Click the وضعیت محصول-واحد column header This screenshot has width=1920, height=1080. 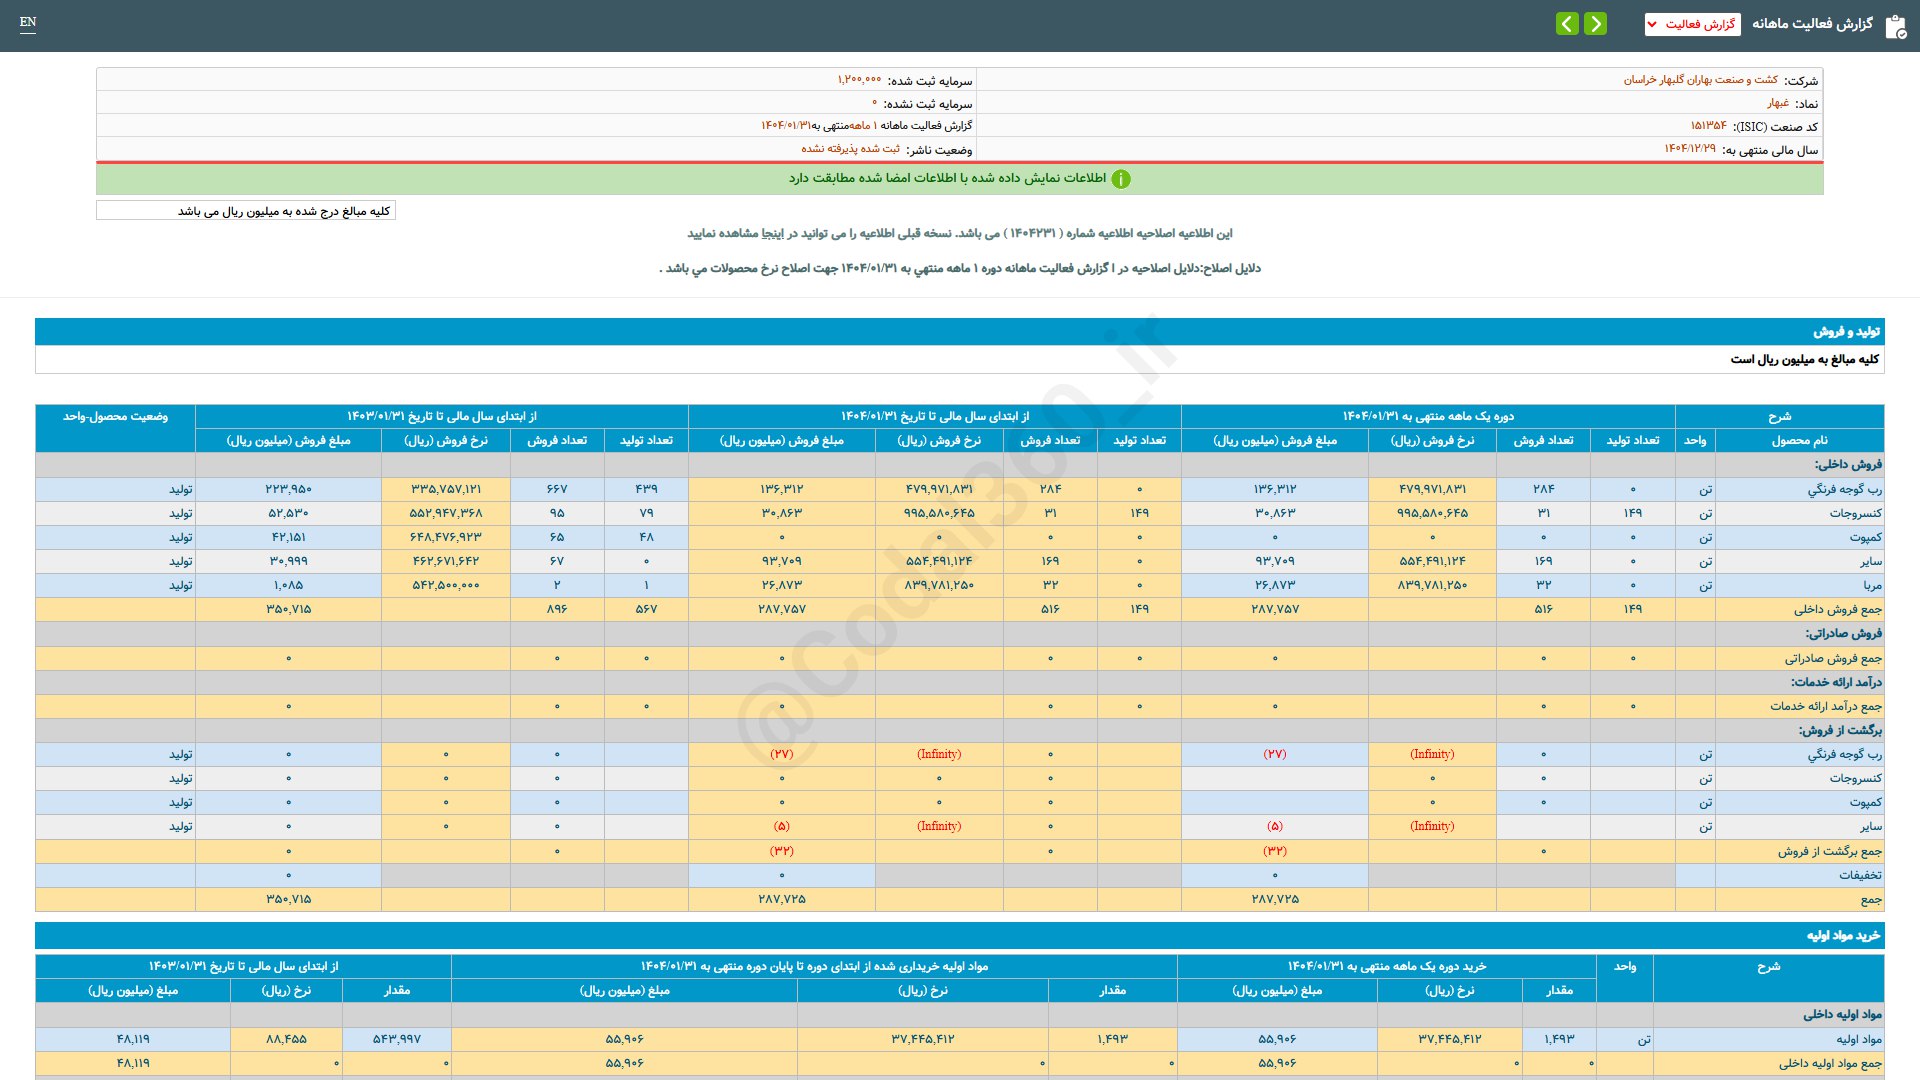pyautogui.click(x=115, y=416)
